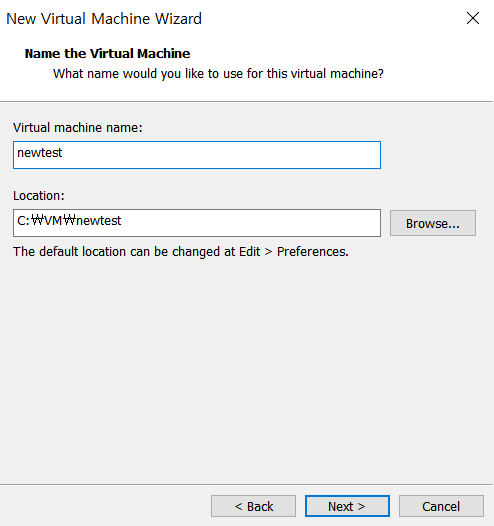Click the subtitle asking what name to use
The width and height of the screenshot is (494, 526).
pyautogui.click(x=218, y=74)
